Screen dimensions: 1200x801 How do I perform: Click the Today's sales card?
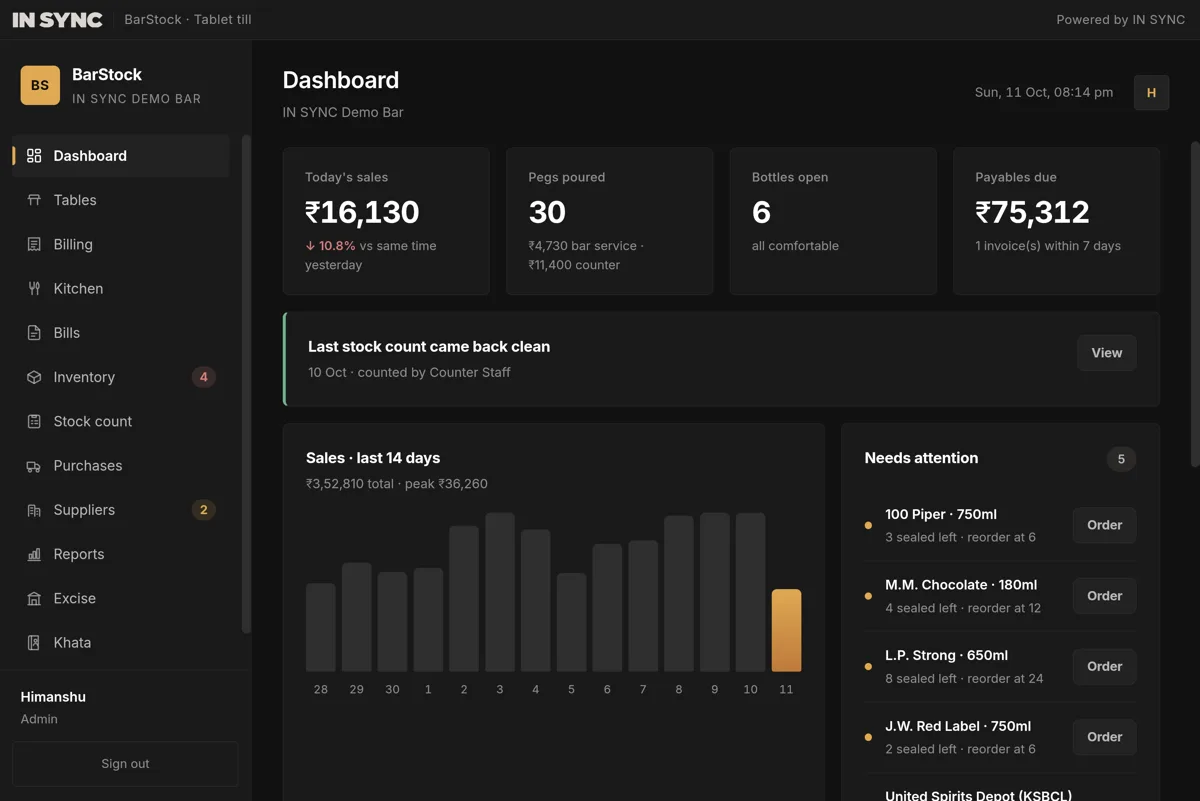point(386,222)
